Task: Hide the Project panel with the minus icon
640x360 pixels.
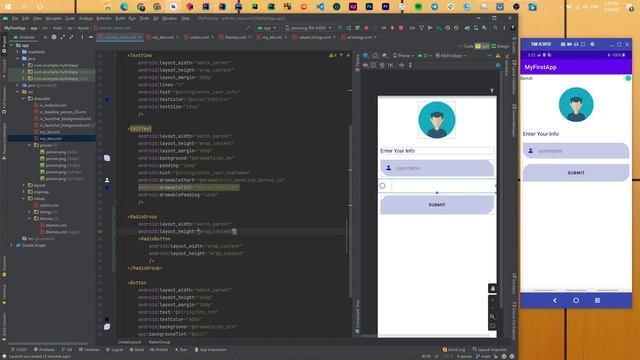Action: (91, 37)
